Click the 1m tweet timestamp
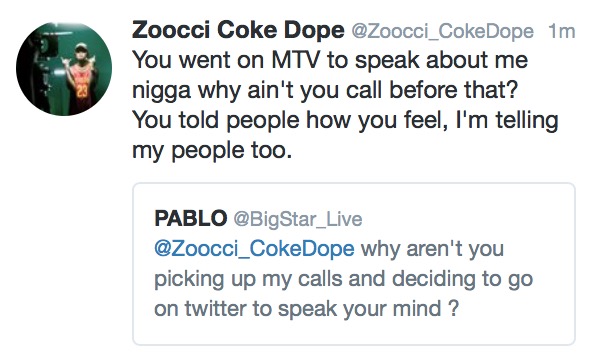This screenshot has width=594, height=364. (x=561, y=31)
